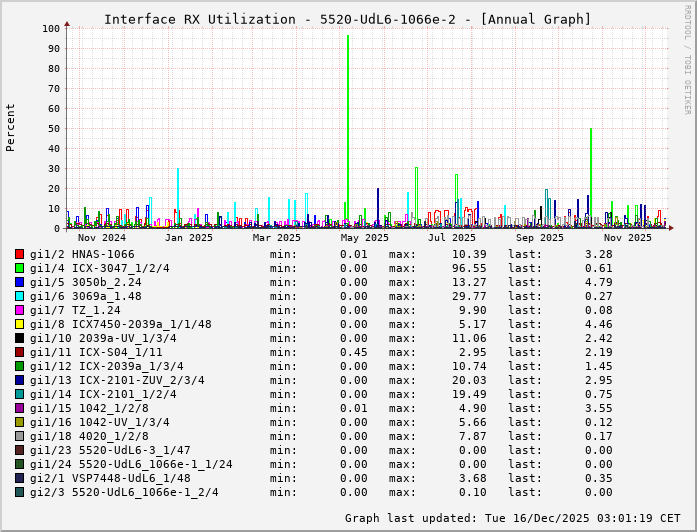Click the max value 19.49
Viewport: 697px width, 532px height.
469,394
